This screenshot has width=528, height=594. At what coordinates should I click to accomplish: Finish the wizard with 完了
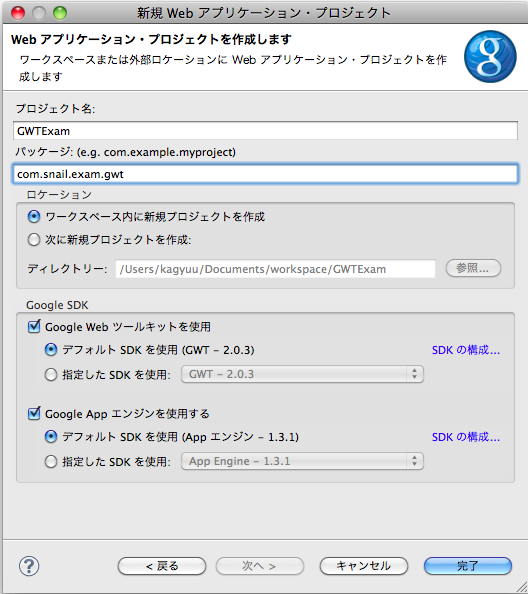pyautogui.click(x=468, y=566)
